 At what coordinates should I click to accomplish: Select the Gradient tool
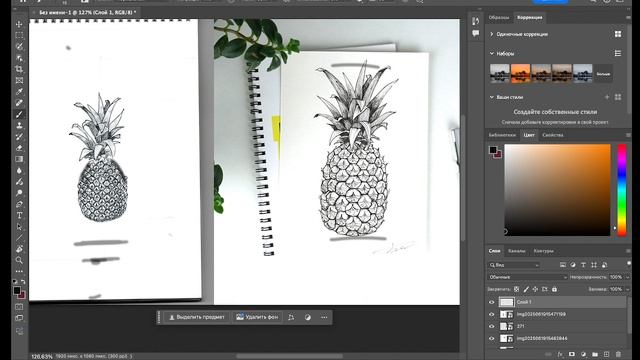click(x=19, y=159)
